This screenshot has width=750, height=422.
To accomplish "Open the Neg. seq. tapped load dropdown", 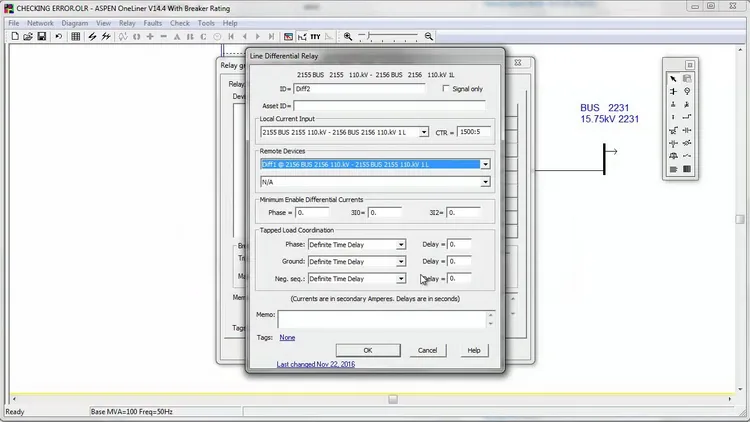I will point(401,278).
